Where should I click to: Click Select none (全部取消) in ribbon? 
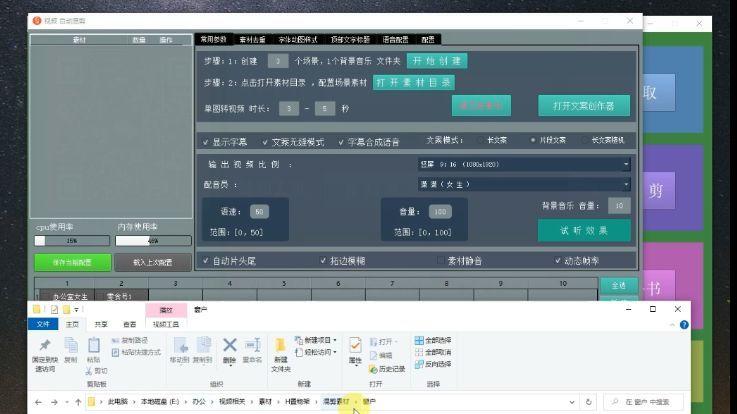point(433,352)
